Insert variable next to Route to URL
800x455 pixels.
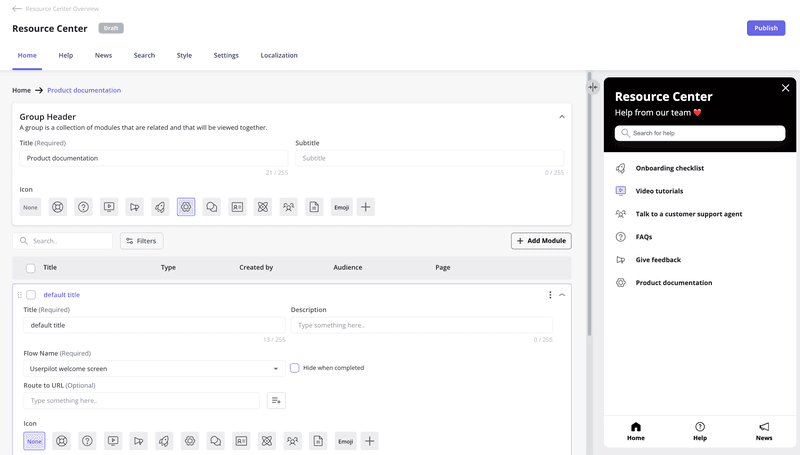[276, 400]
